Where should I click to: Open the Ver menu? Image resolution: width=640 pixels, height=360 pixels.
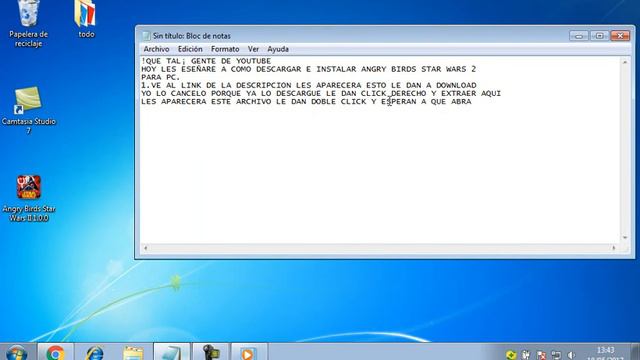(x=253, y=49)
